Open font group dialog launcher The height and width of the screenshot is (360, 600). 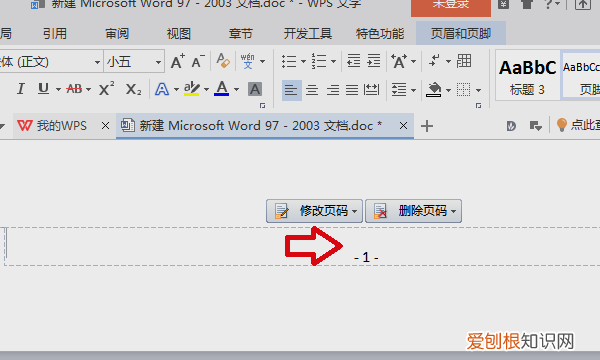click(x=262, y=106)
